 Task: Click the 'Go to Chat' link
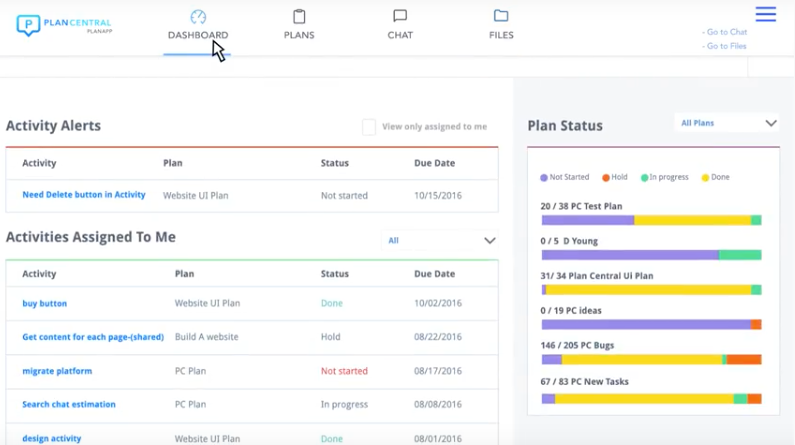tap(726, 32)
